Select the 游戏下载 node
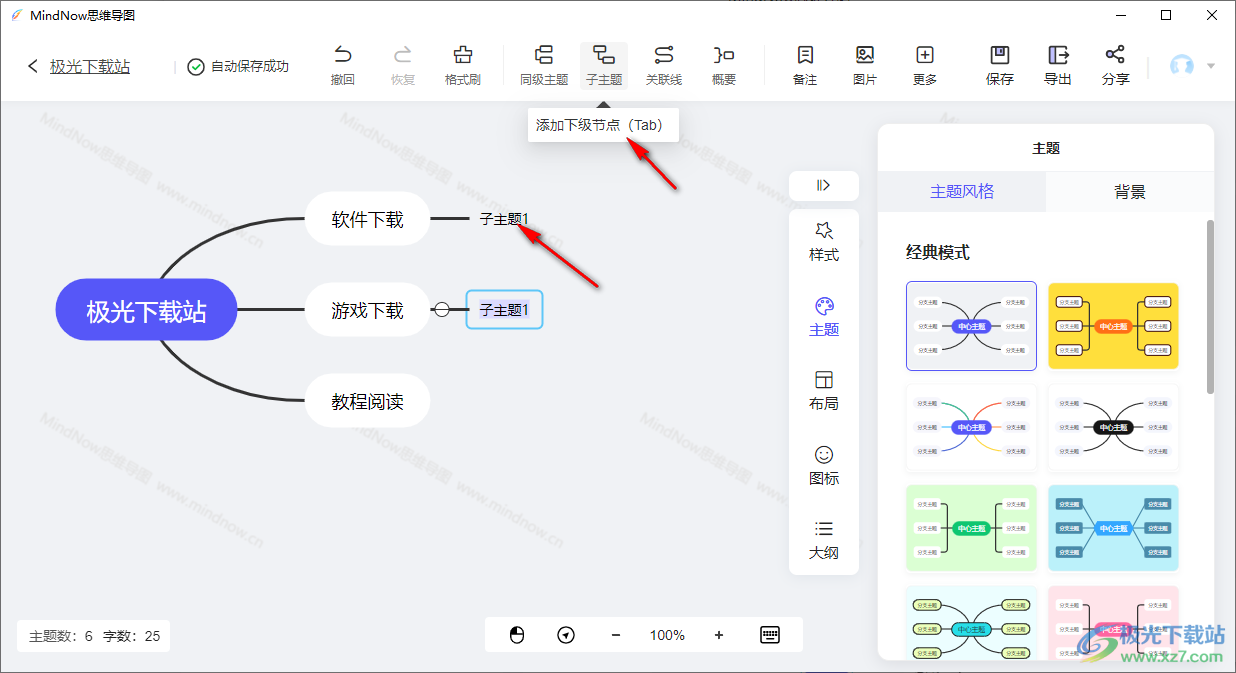Viewport: 1236px width, 673px height. coord(367,310)
